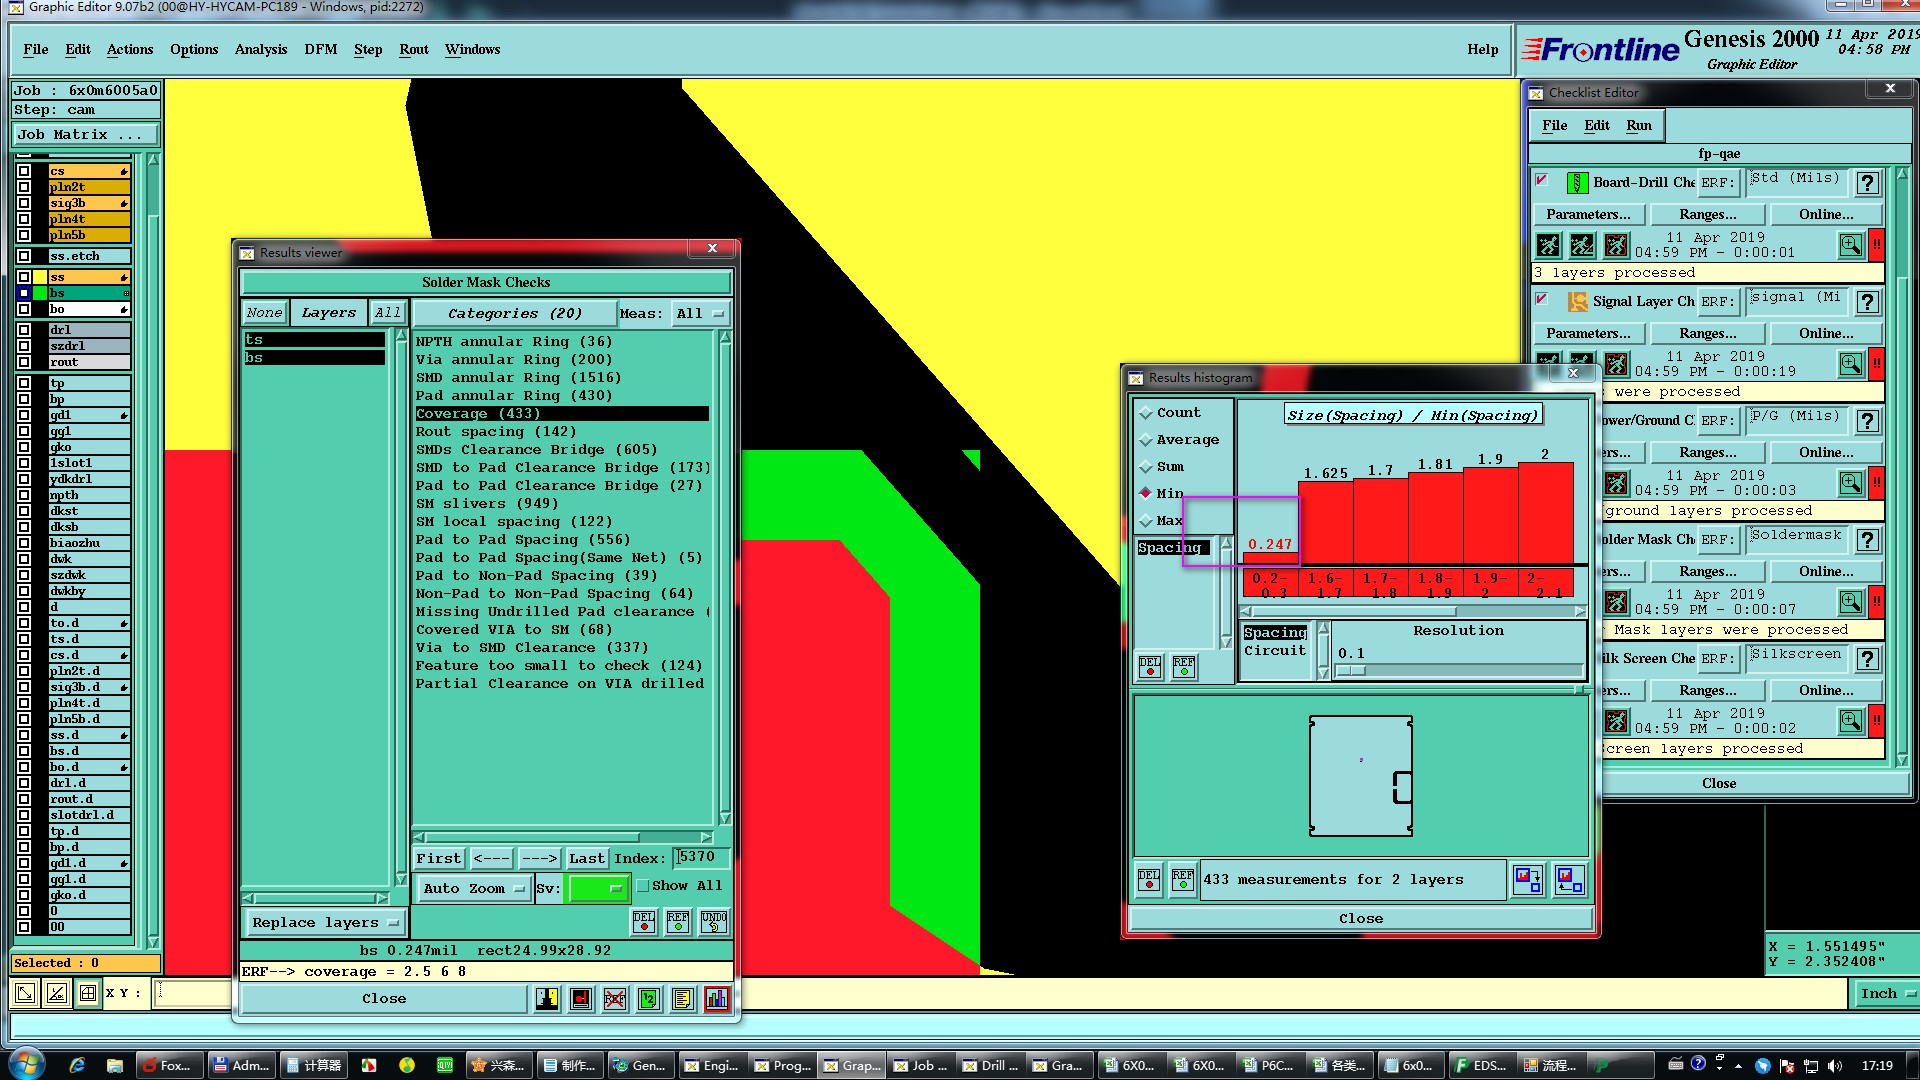Click the magnifier icon for Board-Drill Checks

click(1850, 245)
